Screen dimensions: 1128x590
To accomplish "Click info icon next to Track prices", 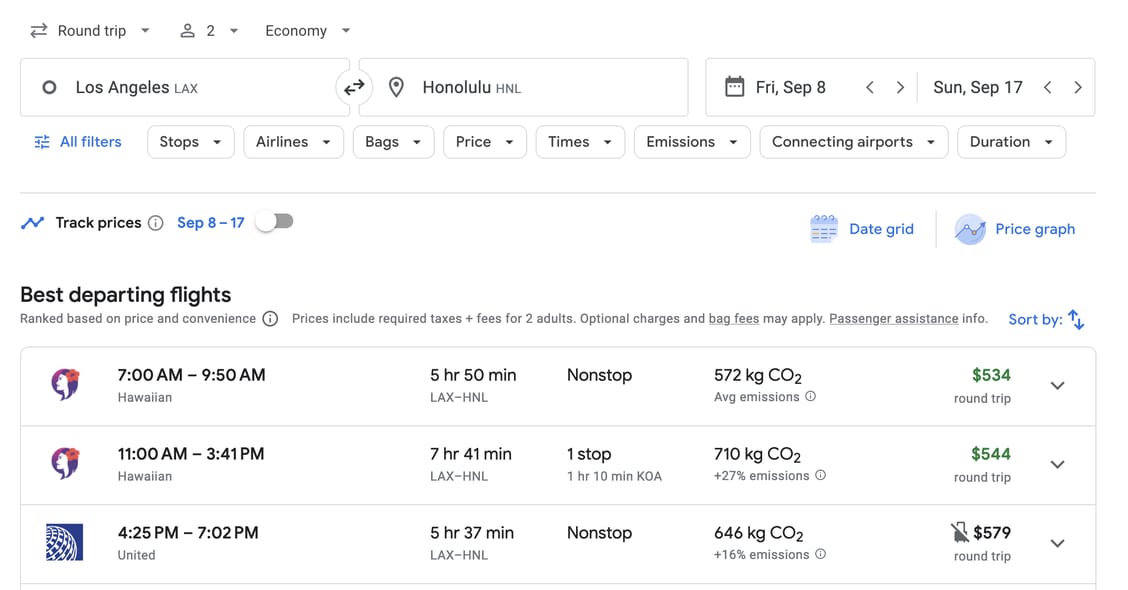I will click(x=156, y=223).
